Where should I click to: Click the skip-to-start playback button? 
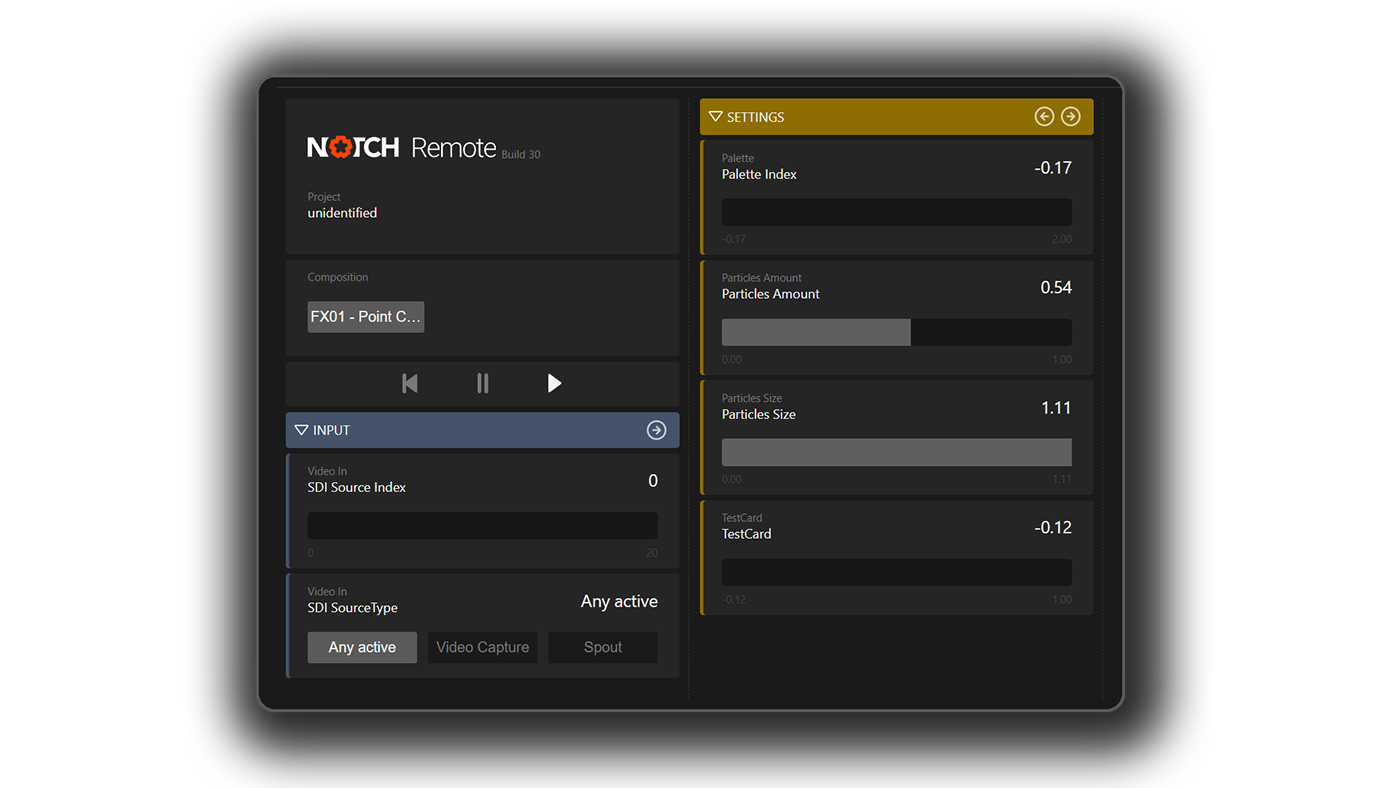[410, 383]
